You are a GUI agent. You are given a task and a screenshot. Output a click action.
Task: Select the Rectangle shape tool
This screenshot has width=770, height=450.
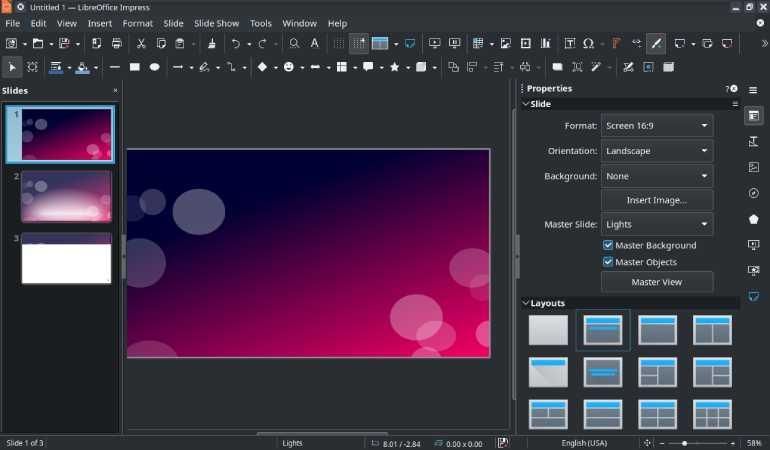(x=134, y=67)
